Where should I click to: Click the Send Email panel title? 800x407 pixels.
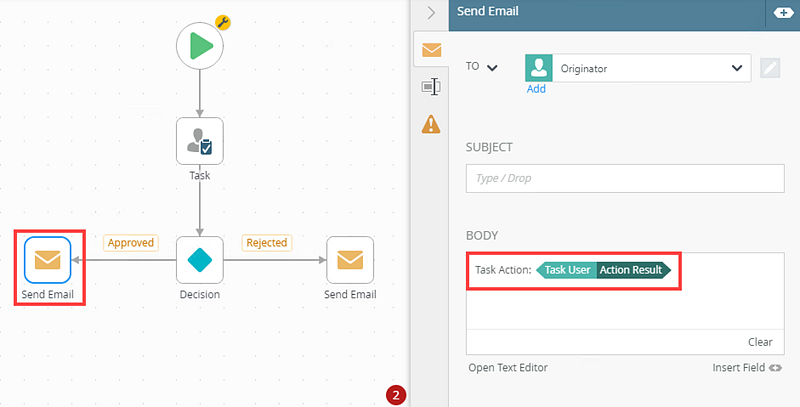pos(488,11)
